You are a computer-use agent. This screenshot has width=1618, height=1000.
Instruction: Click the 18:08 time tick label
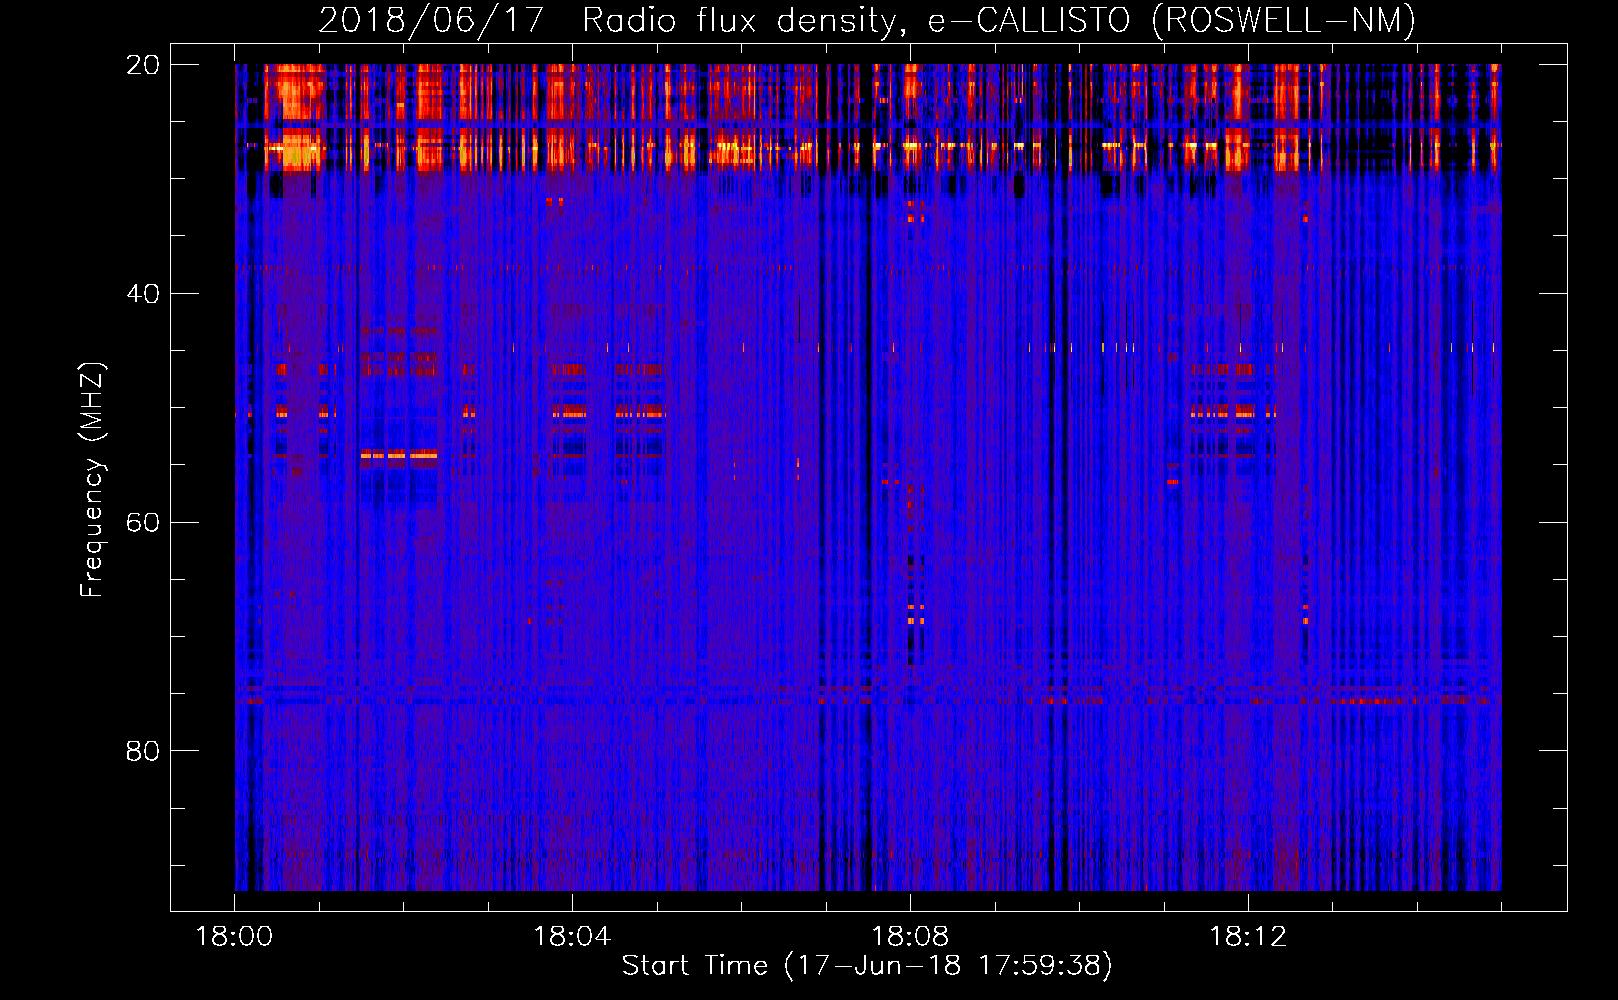tap(910, 937)
